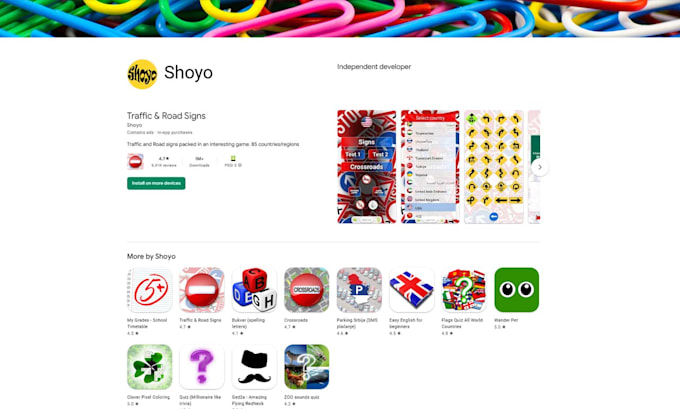Open the My Grades School Timetable app icon
Image resolution: width=680 pixels, height=409 pixels.
pyautogui.click(x=150, y=290)
